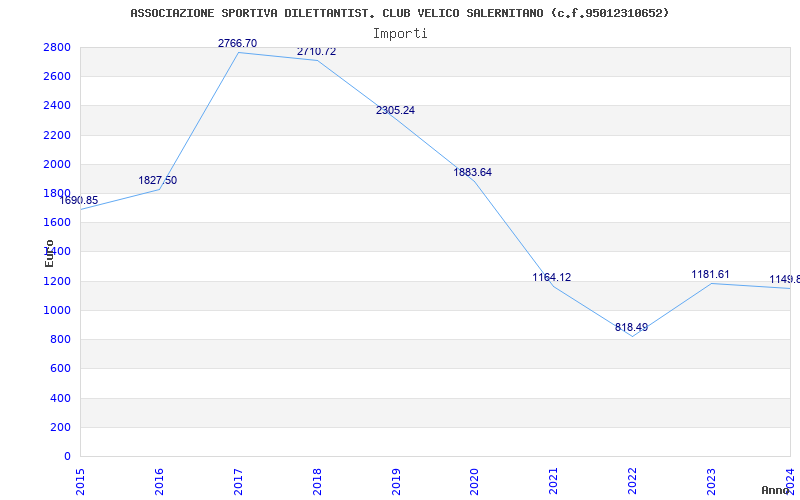The image size is (800, 500).
Task: Click the 2000 y-axis tick label
Action: (57, 164)
